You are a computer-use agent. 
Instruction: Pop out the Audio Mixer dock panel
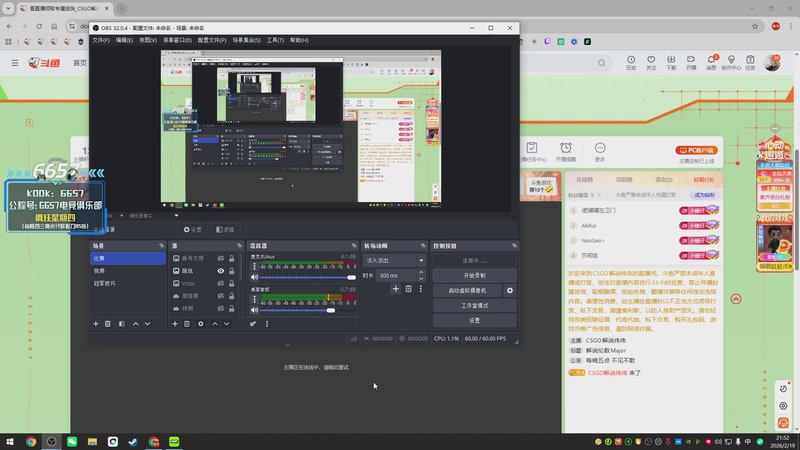coord(354,246)
